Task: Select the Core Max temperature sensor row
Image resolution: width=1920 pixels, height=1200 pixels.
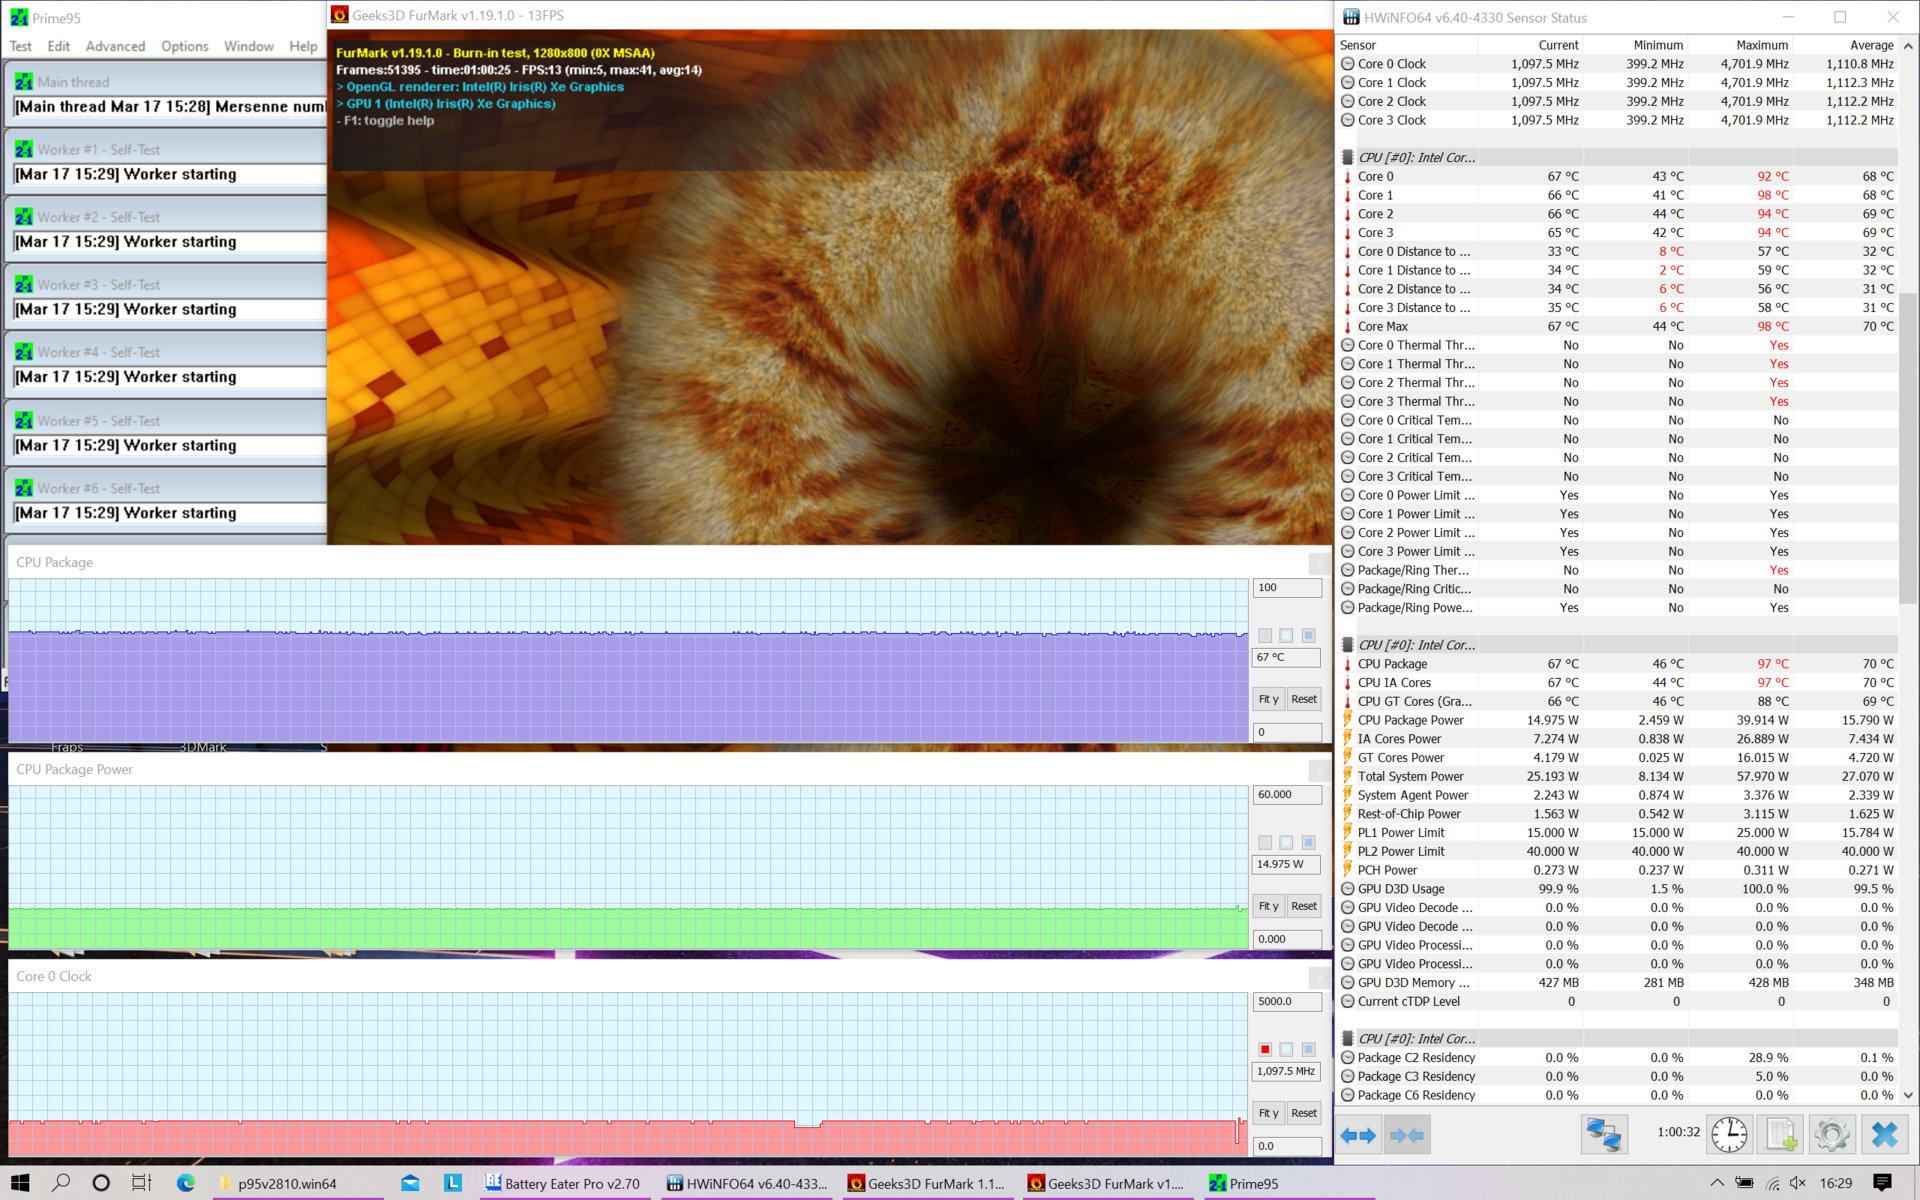Action: pyautogui.click(x=1383, y=326)
